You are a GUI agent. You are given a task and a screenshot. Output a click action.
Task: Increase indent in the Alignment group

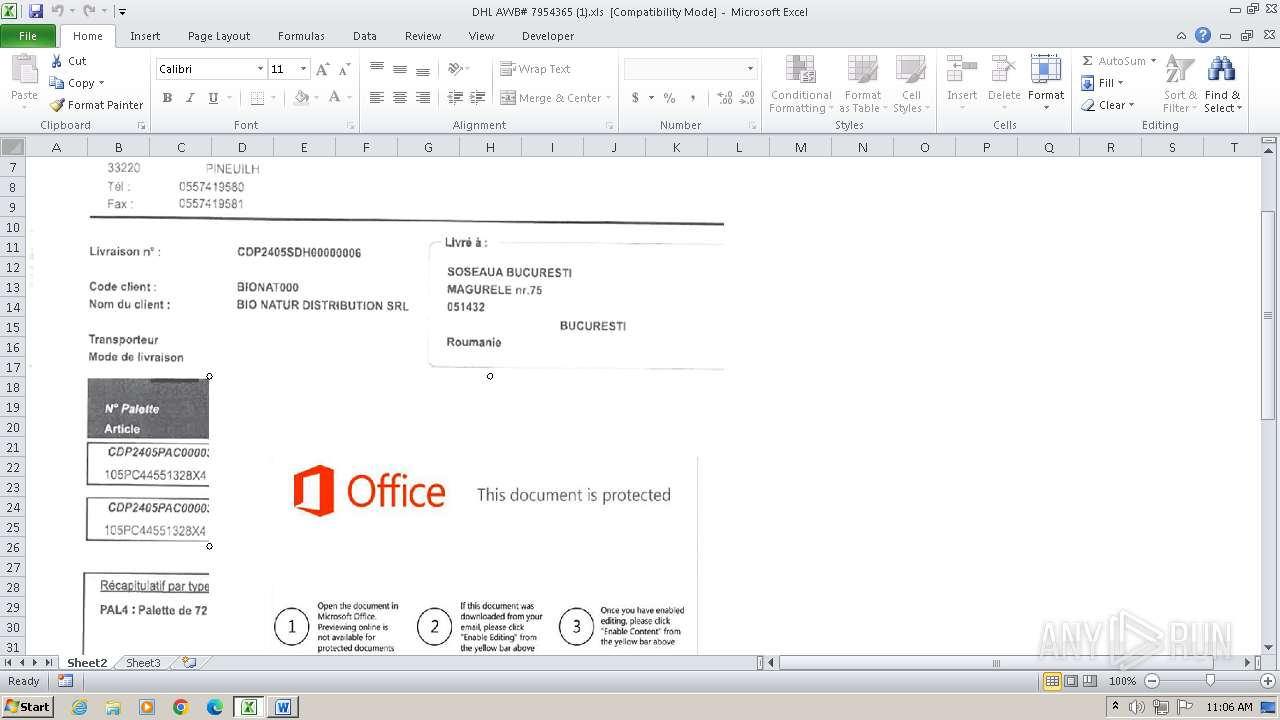pos(478,98)
